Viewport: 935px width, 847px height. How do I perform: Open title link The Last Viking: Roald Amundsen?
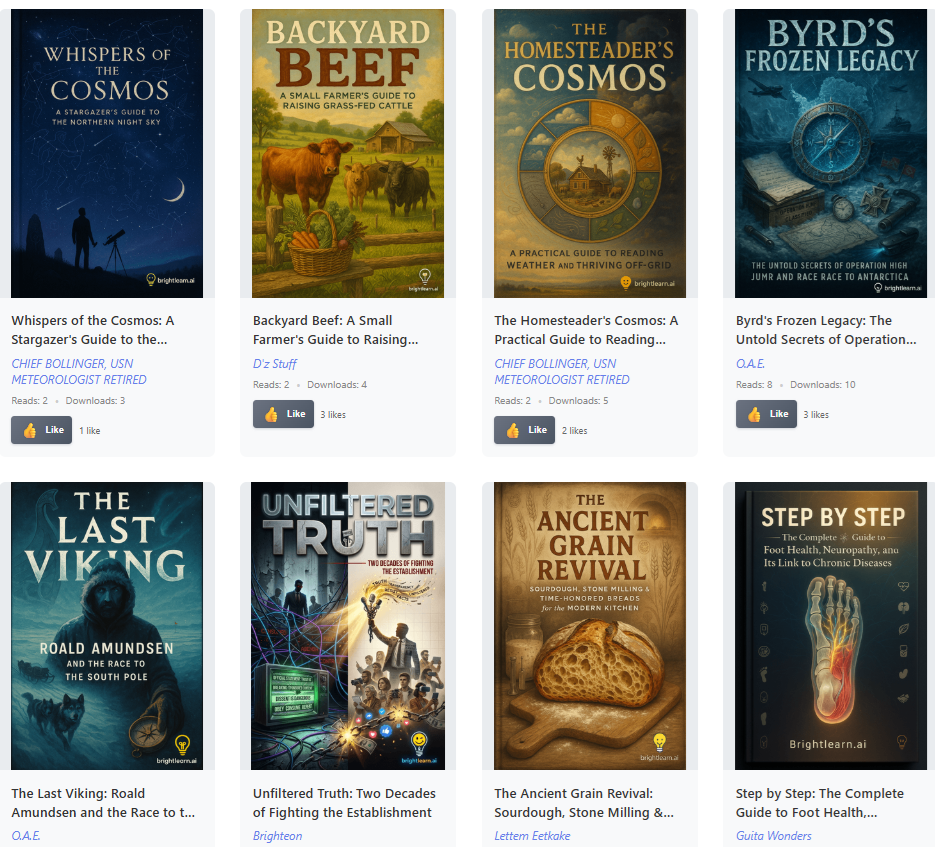[103, 803]
